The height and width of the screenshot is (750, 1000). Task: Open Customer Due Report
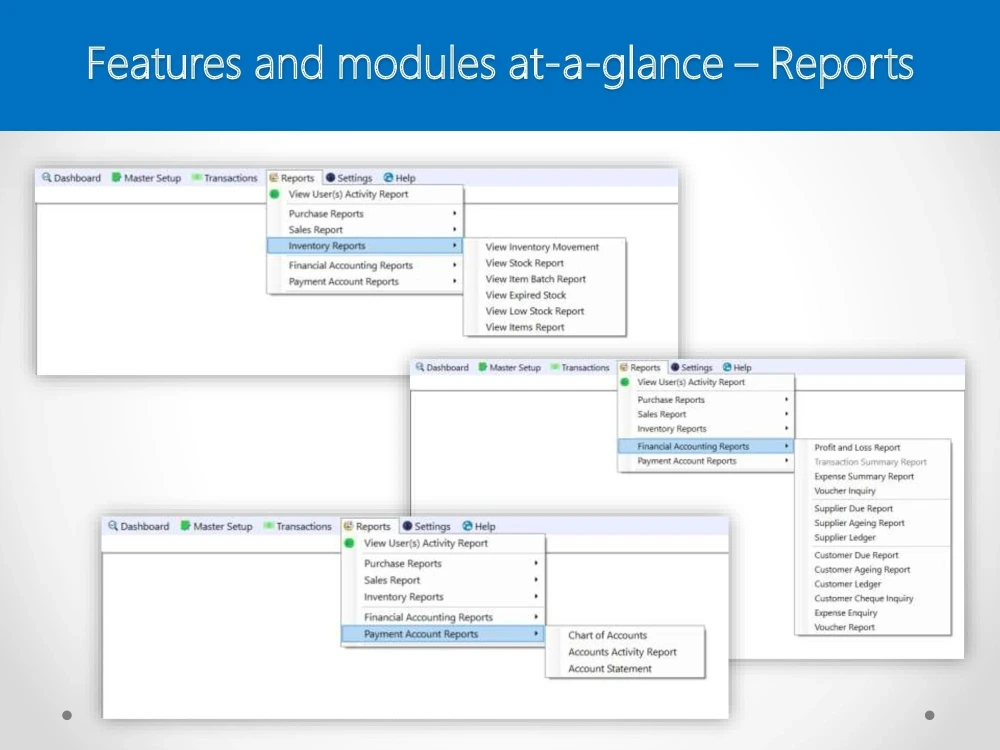pos(856,555)
